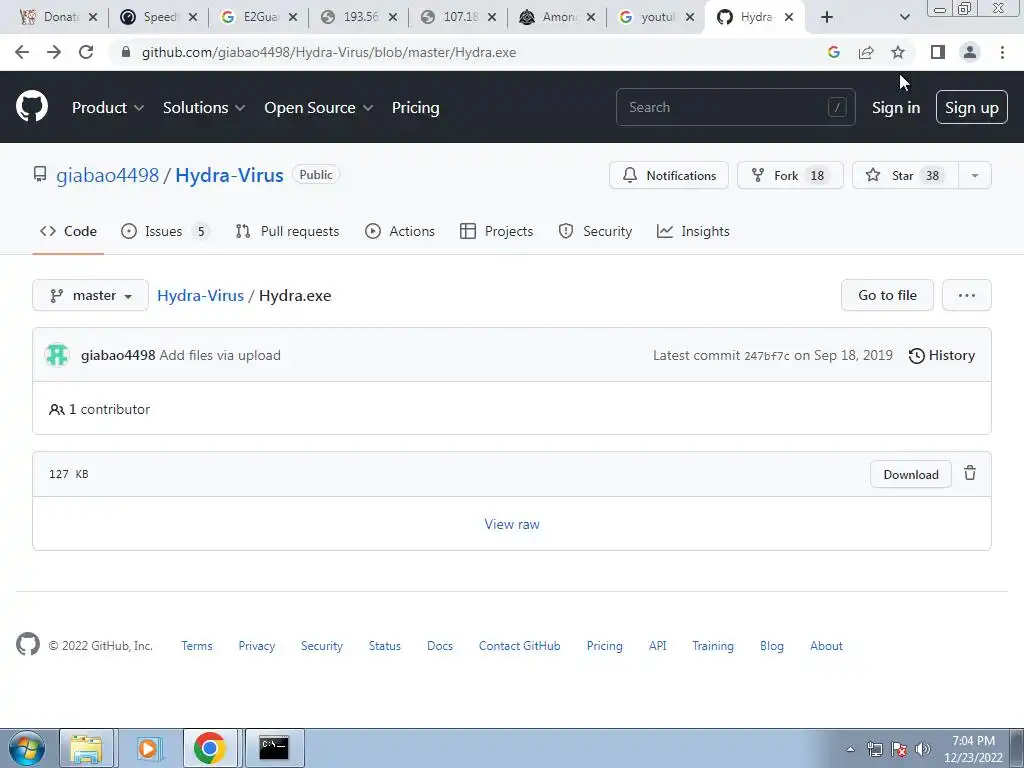The height and width of the screenshot is (768, 1024).
Task: Click the delete file trash icon
Action: click(x=970, y=473)
